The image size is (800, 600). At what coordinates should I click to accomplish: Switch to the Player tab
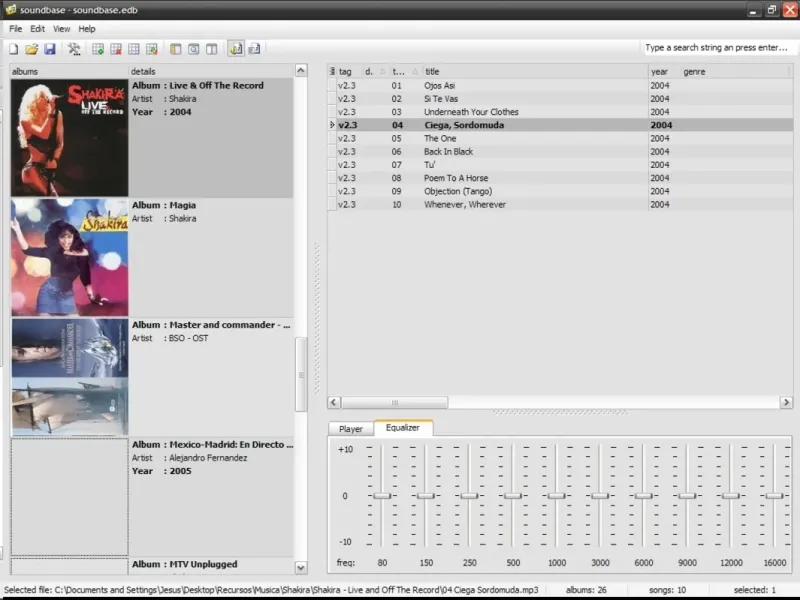(350, 429)
